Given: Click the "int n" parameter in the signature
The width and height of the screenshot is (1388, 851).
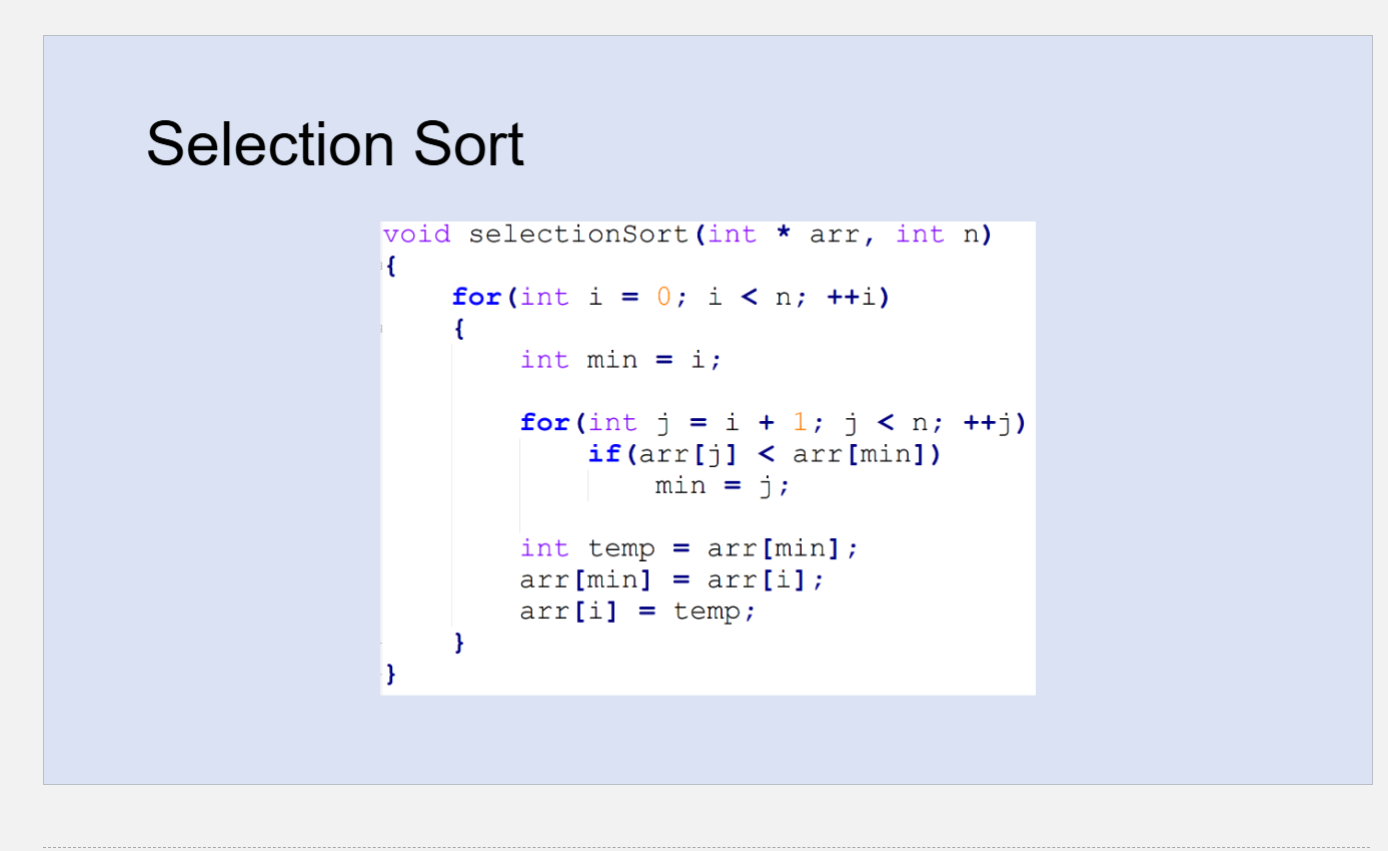Looking at the screenshot, I should click(x=937, y=234).
